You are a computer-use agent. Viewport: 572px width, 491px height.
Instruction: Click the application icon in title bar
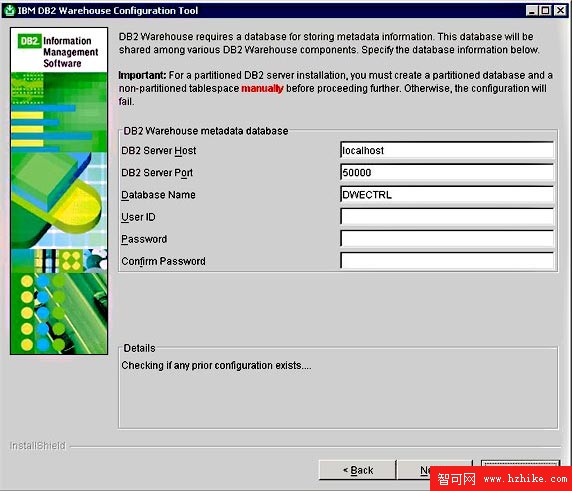coord(9,10)
